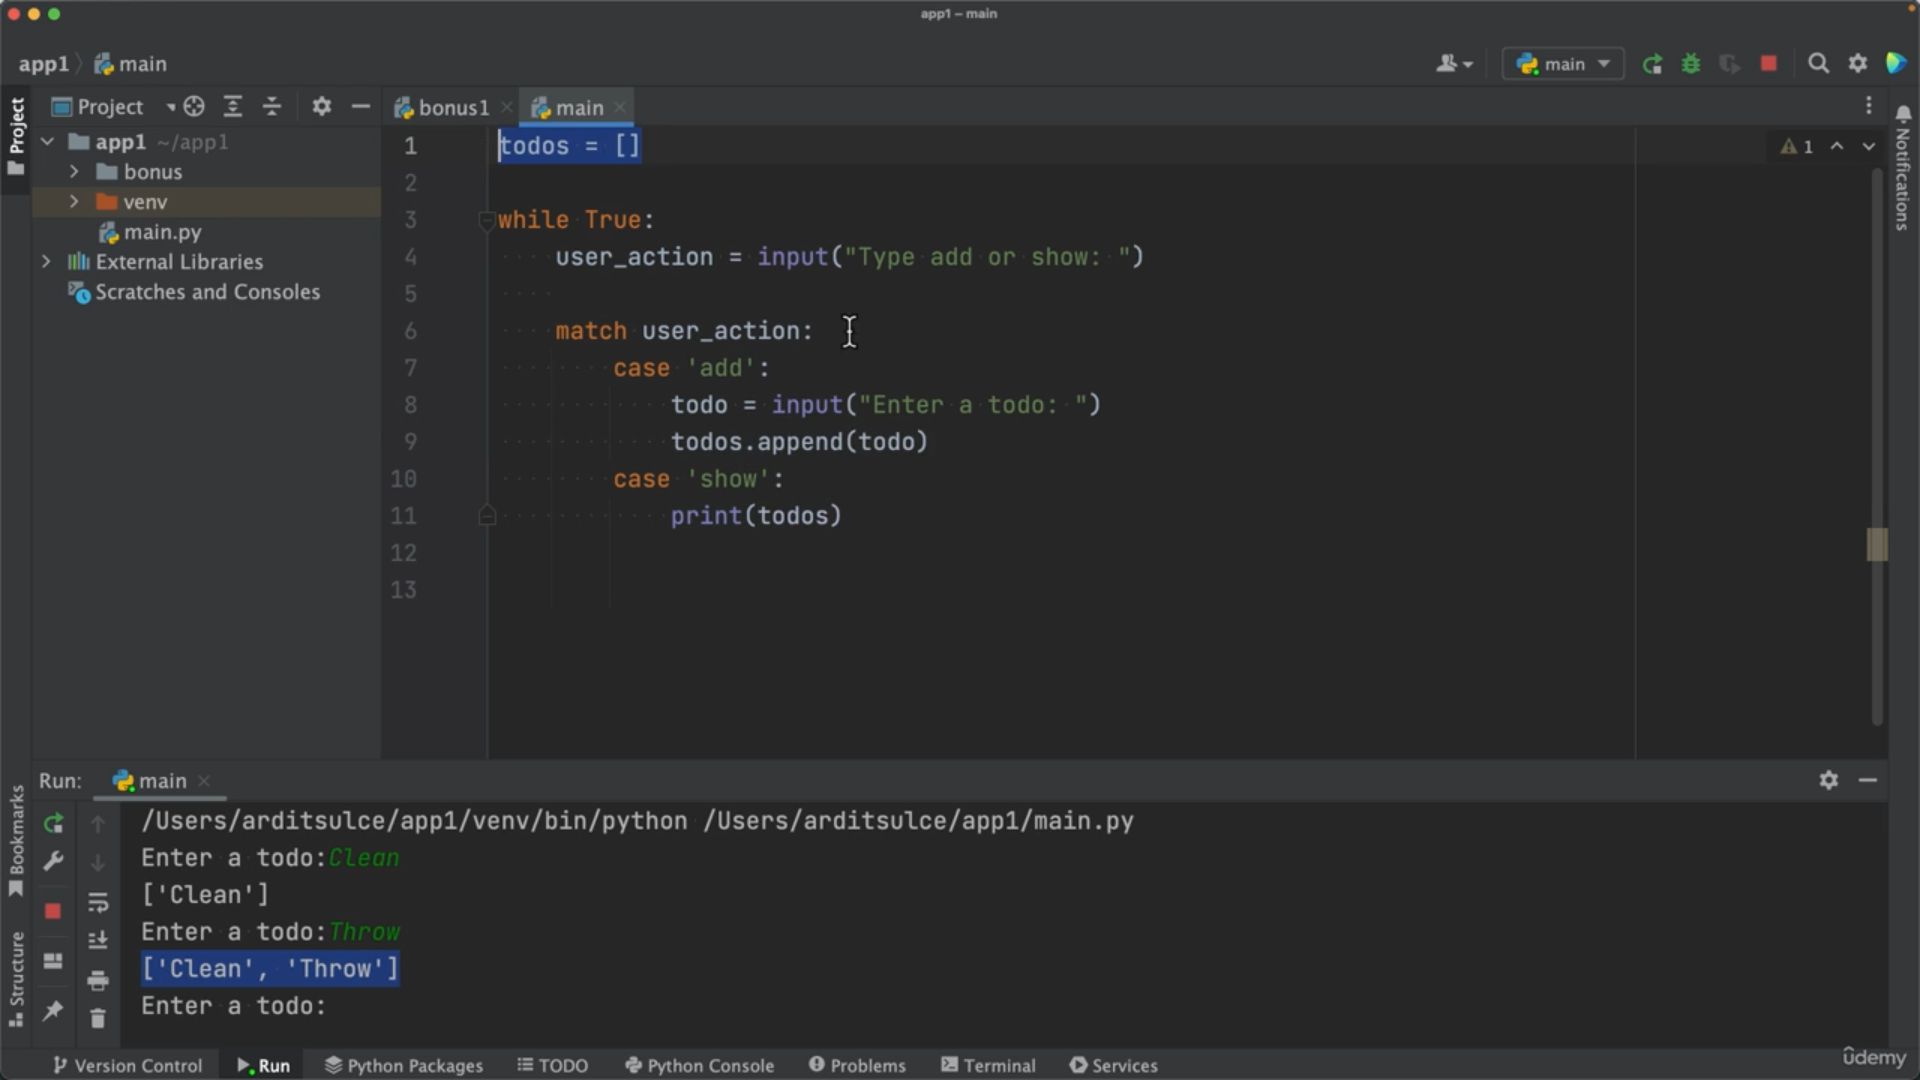Screen dimensions: 1920x1080
Task: Toggle Structure tool window
Action: point(16,980)
